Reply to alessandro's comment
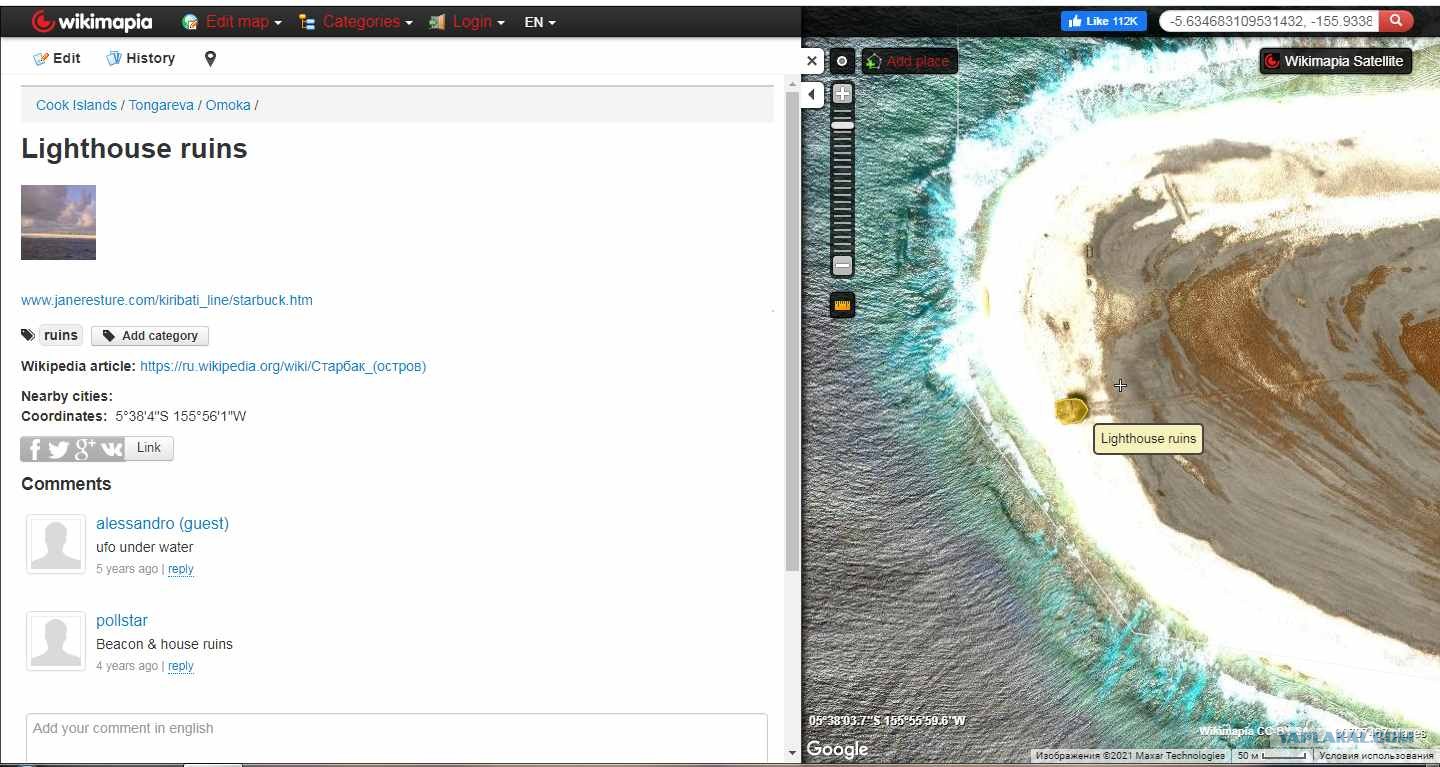The height and width of the screenshot is (767, 1440). pyautogui.click(x=181, y=569)
